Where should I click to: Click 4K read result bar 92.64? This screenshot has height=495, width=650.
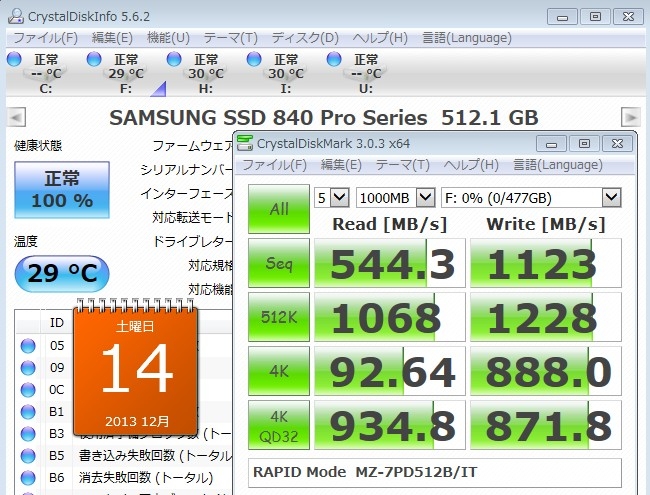pyautogui.click(x=390, y=371)
